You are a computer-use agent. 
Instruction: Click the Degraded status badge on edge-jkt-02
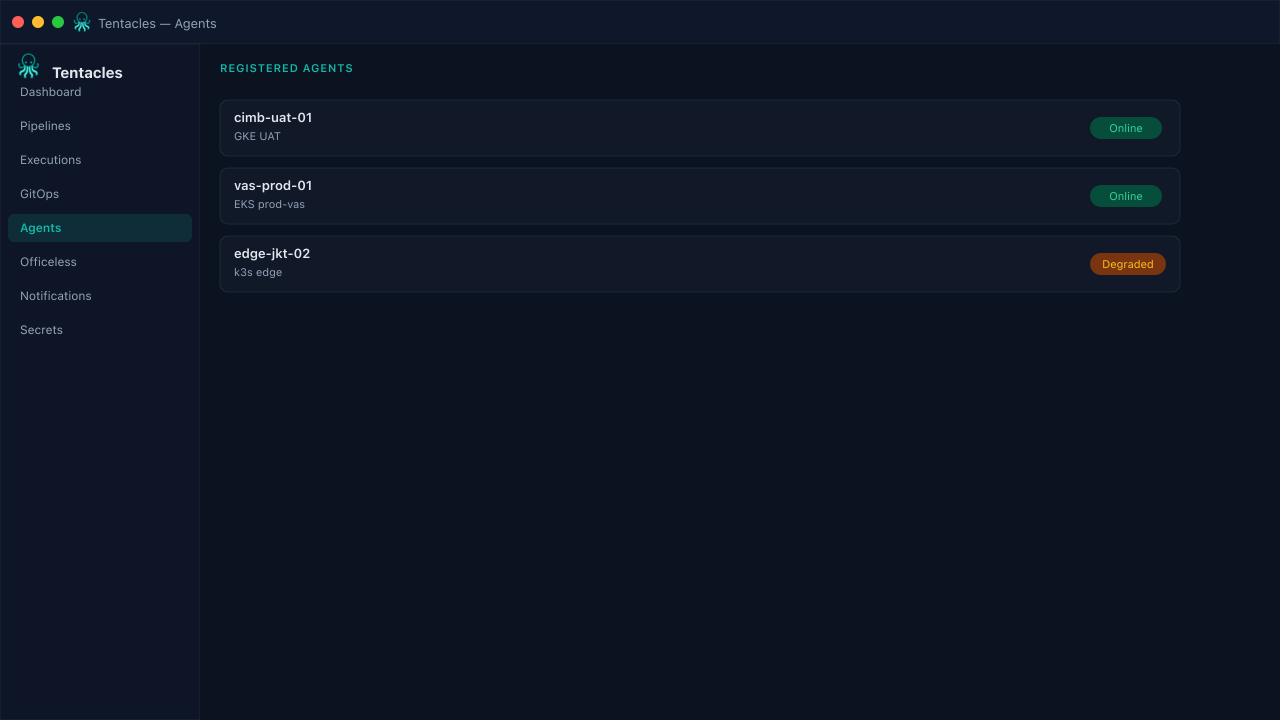coord(1128,264)
